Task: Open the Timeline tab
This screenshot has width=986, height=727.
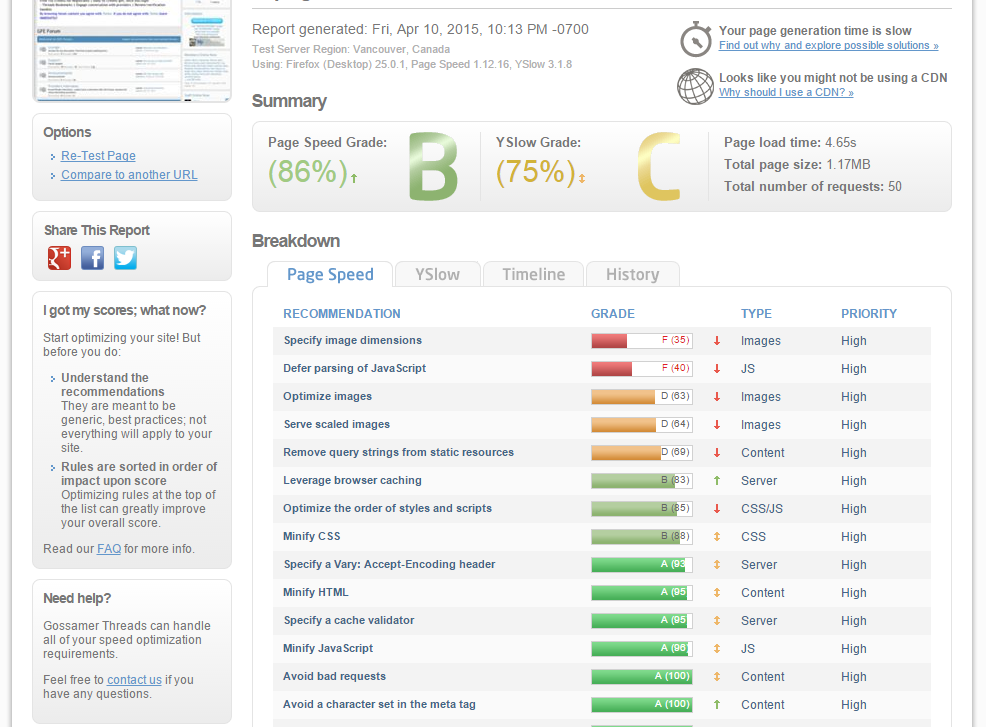Action: pos(533,275)
